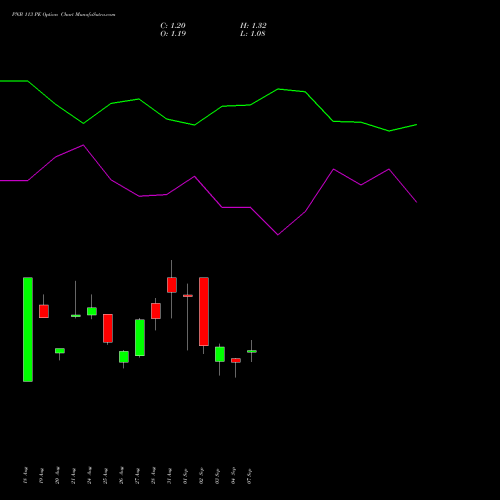Select the 18 Aug date axis label
Image resolution: width=500 pixels, height=500 pixels.
[x=26, y=475]
